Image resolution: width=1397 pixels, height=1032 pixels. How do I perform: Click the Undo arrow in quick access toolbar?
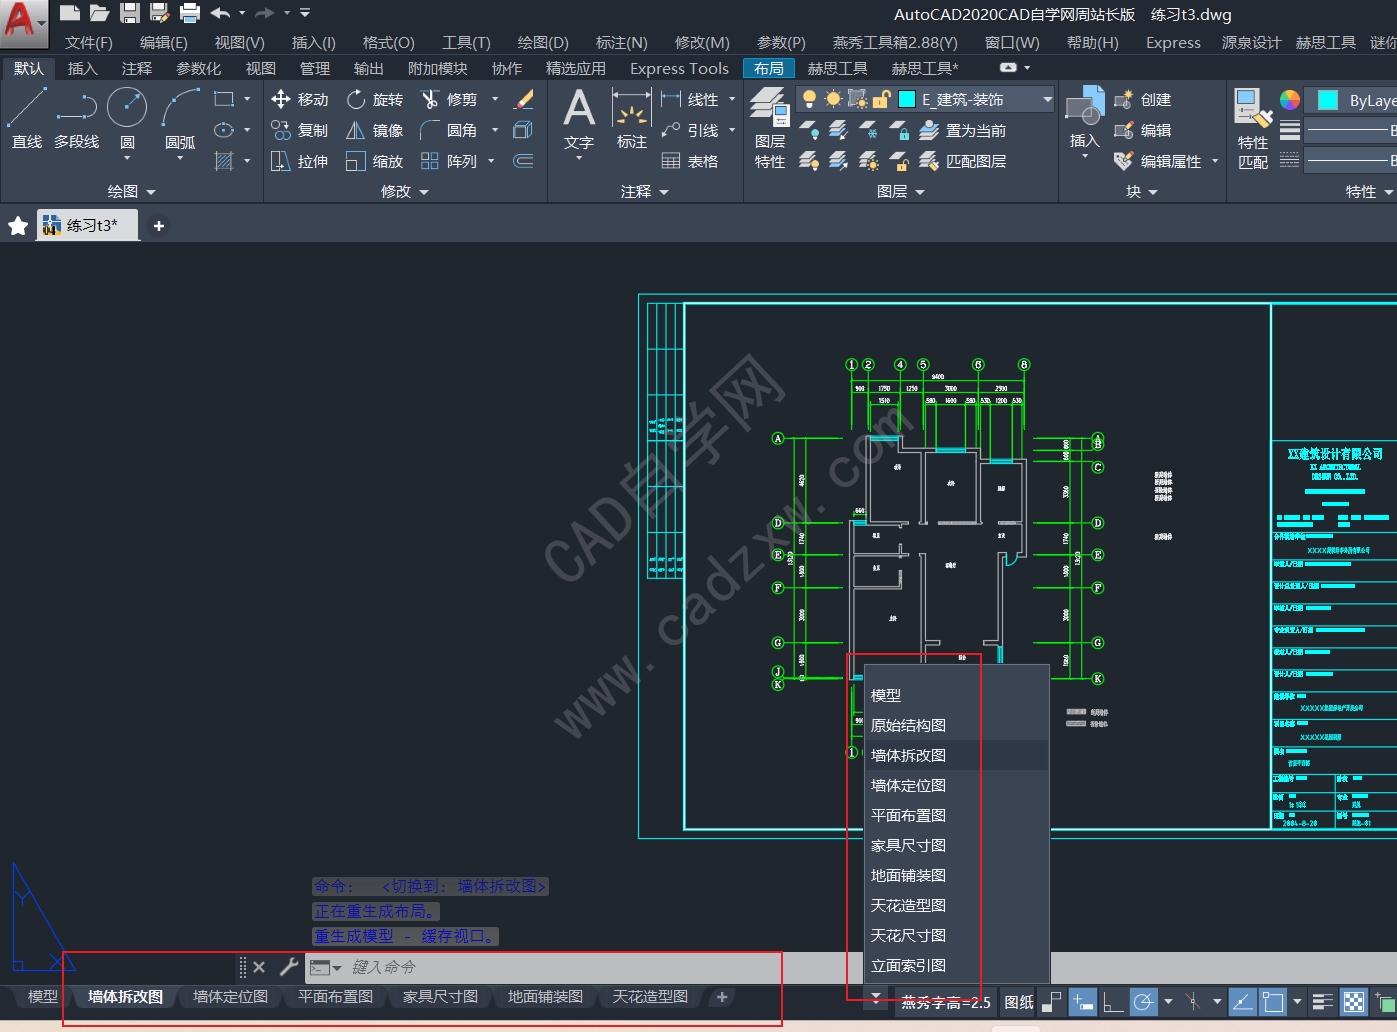click(221, 13)
